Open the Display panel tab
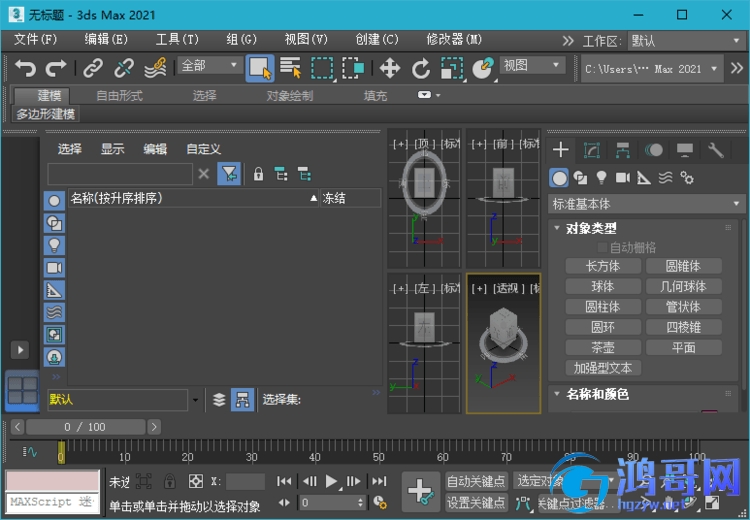 point(685,150)
